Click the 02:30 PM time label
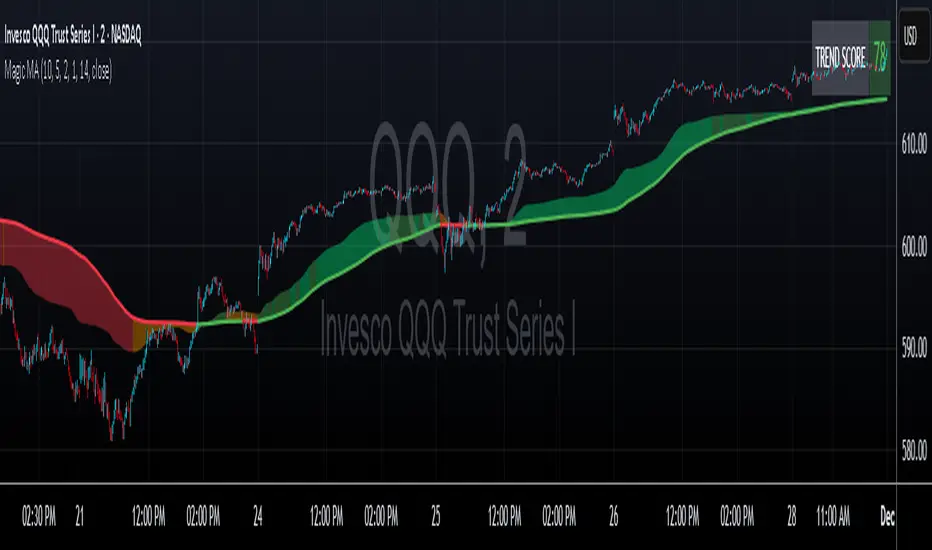This screenshot has width=932, height=550. click(x=39, y=517)
